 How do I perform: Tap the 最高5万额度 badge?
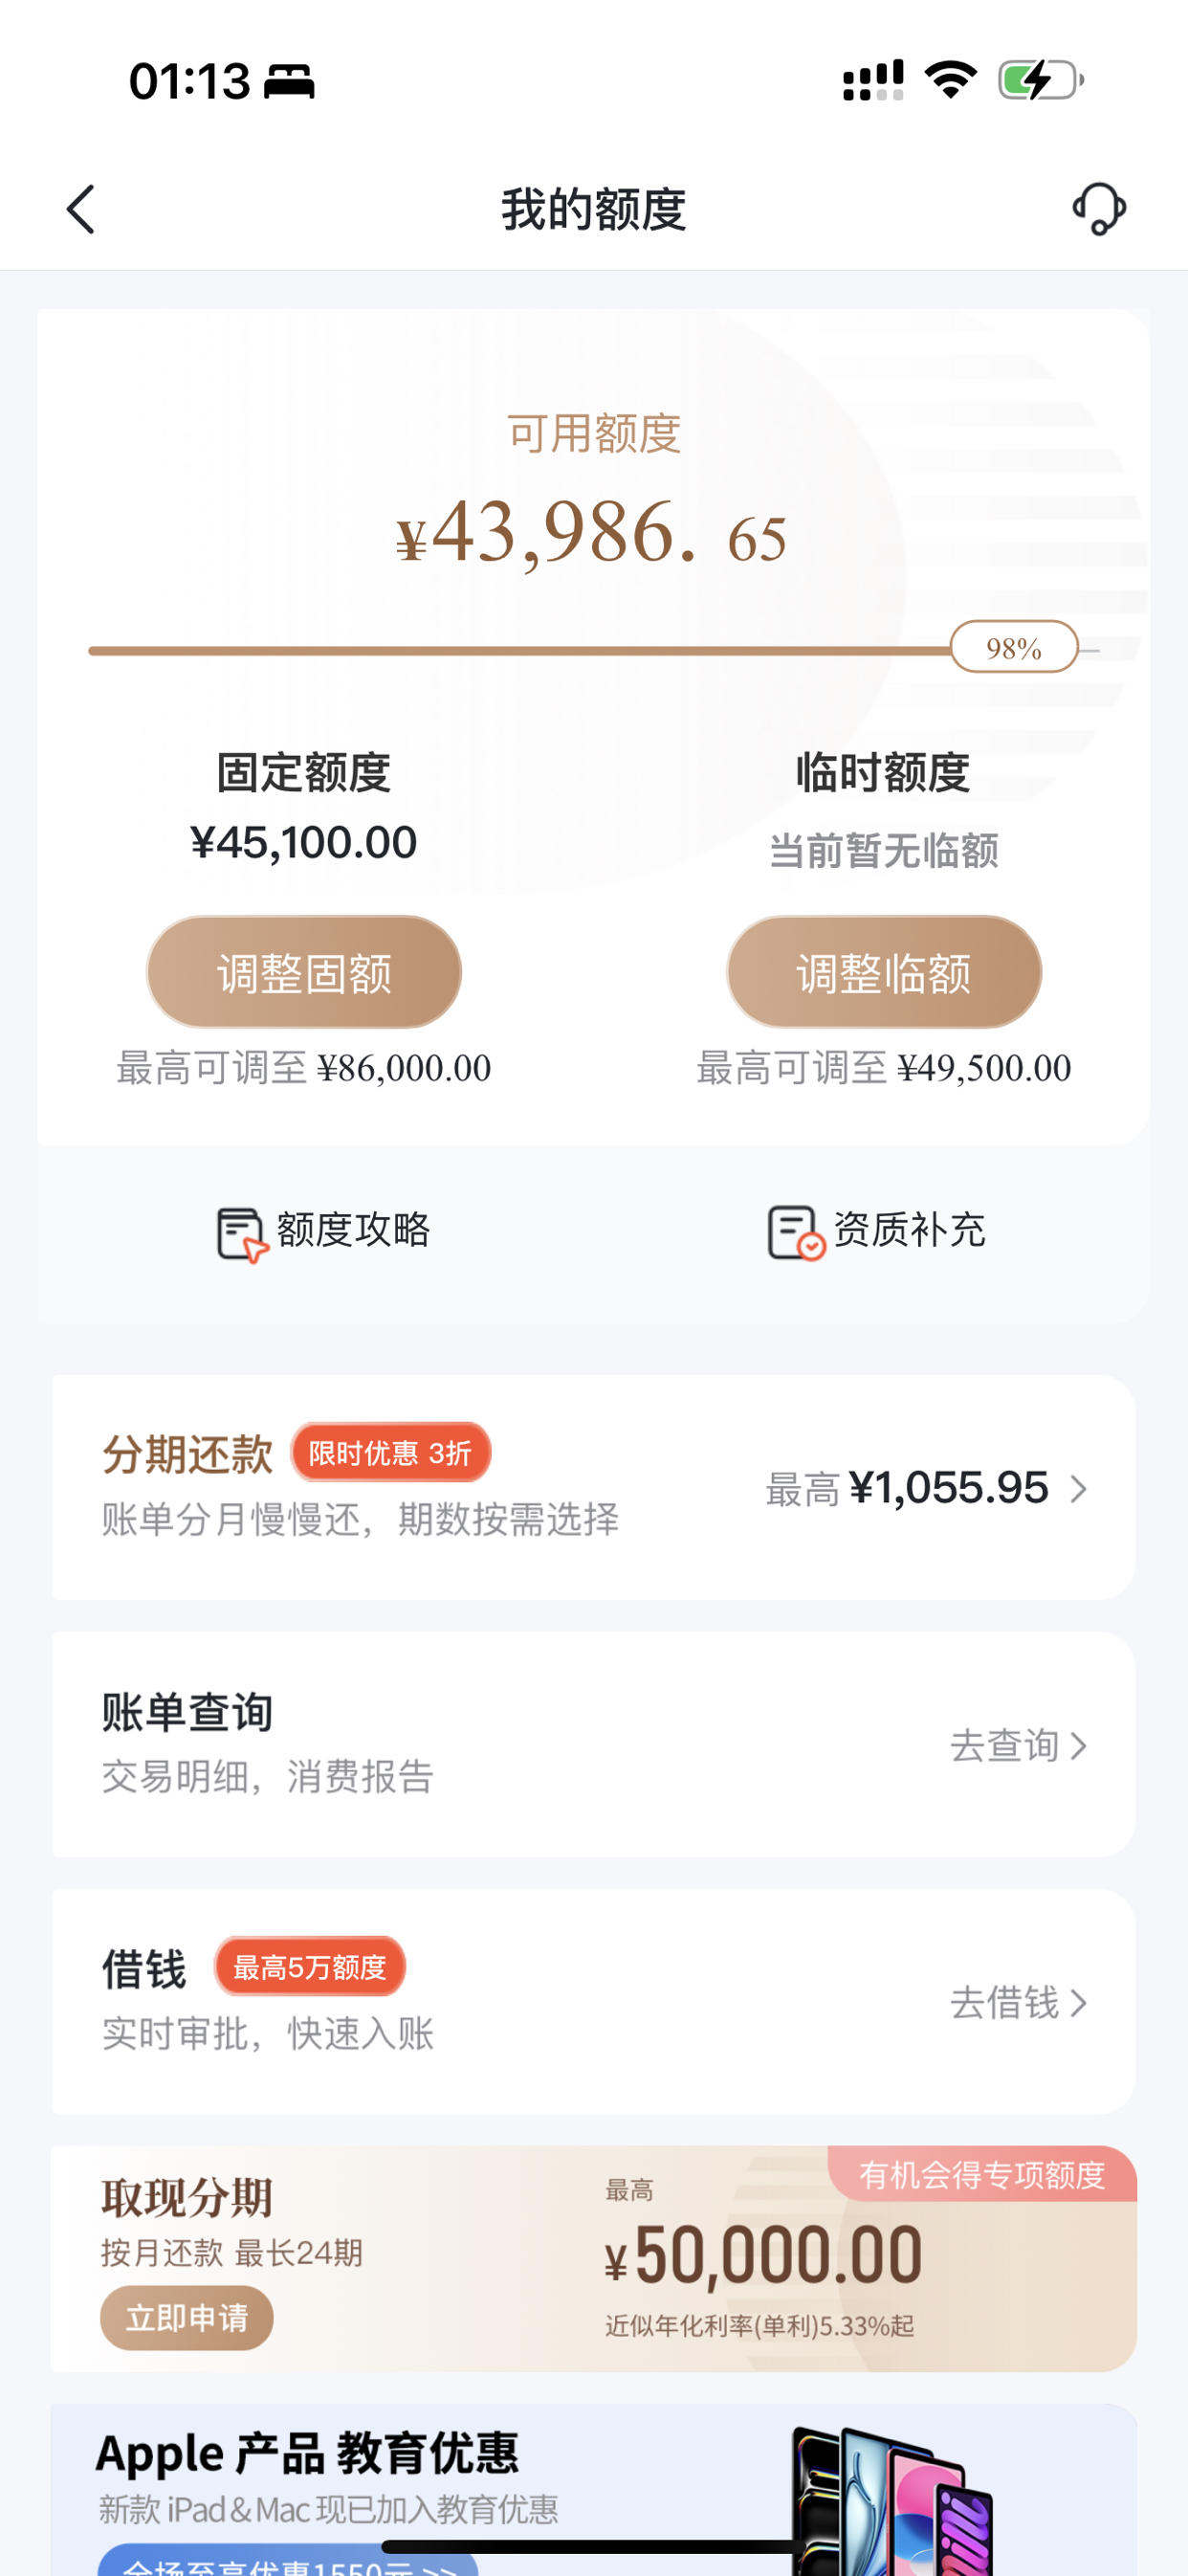(x=310, y=1967)
